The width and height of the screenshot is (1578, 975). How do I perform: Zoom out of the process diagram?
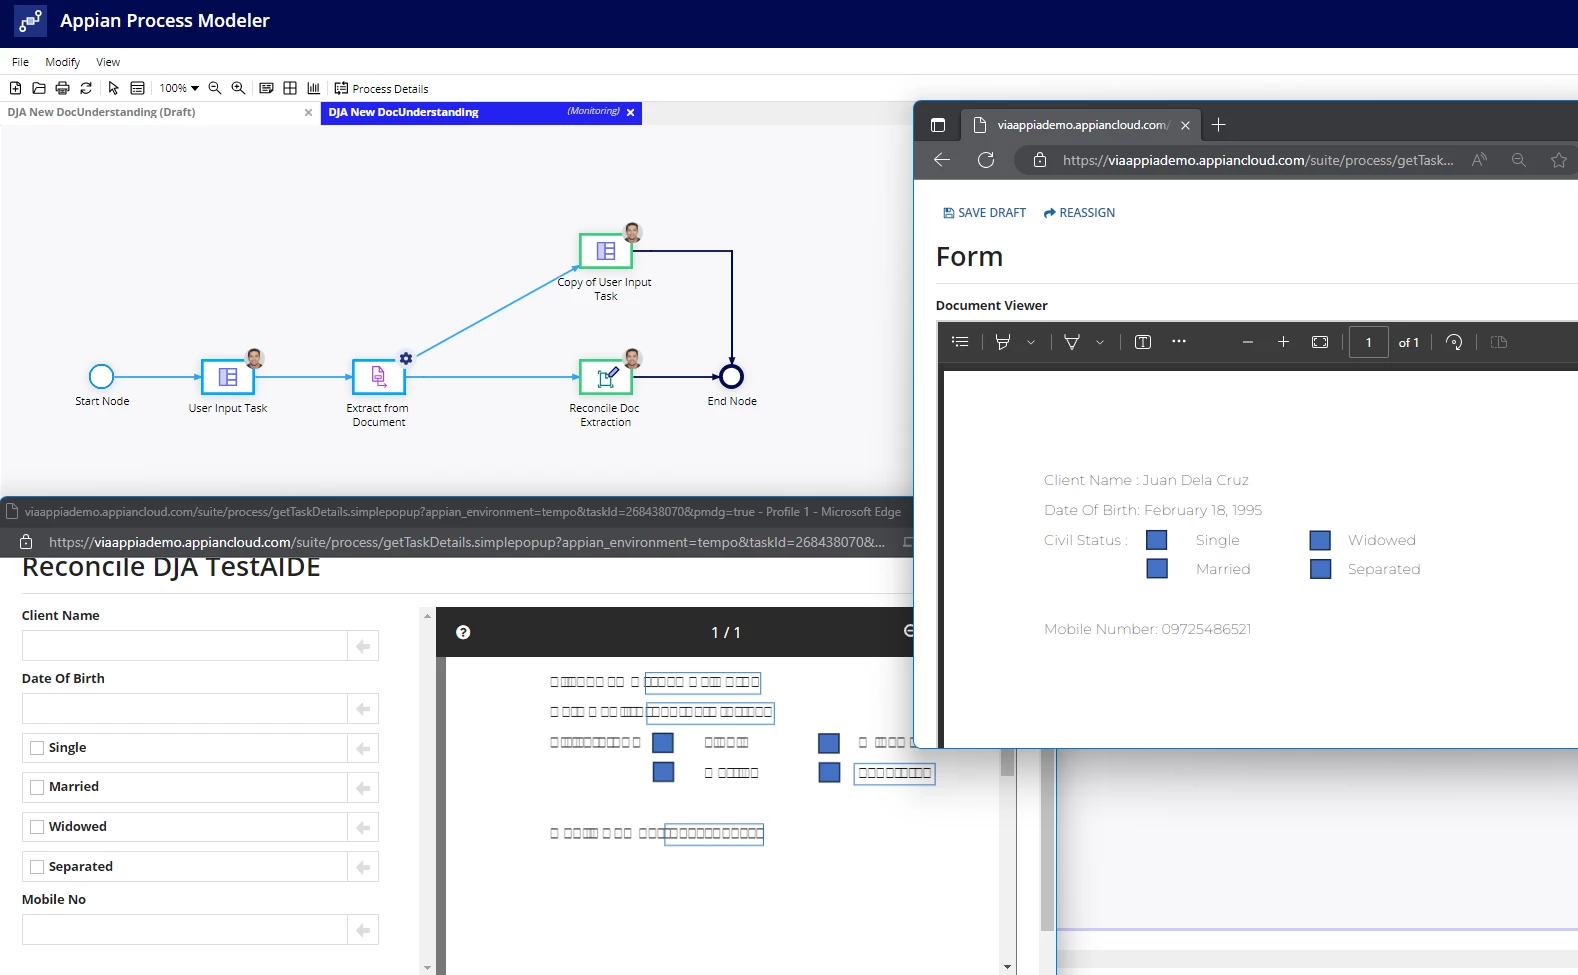(215, 88)
